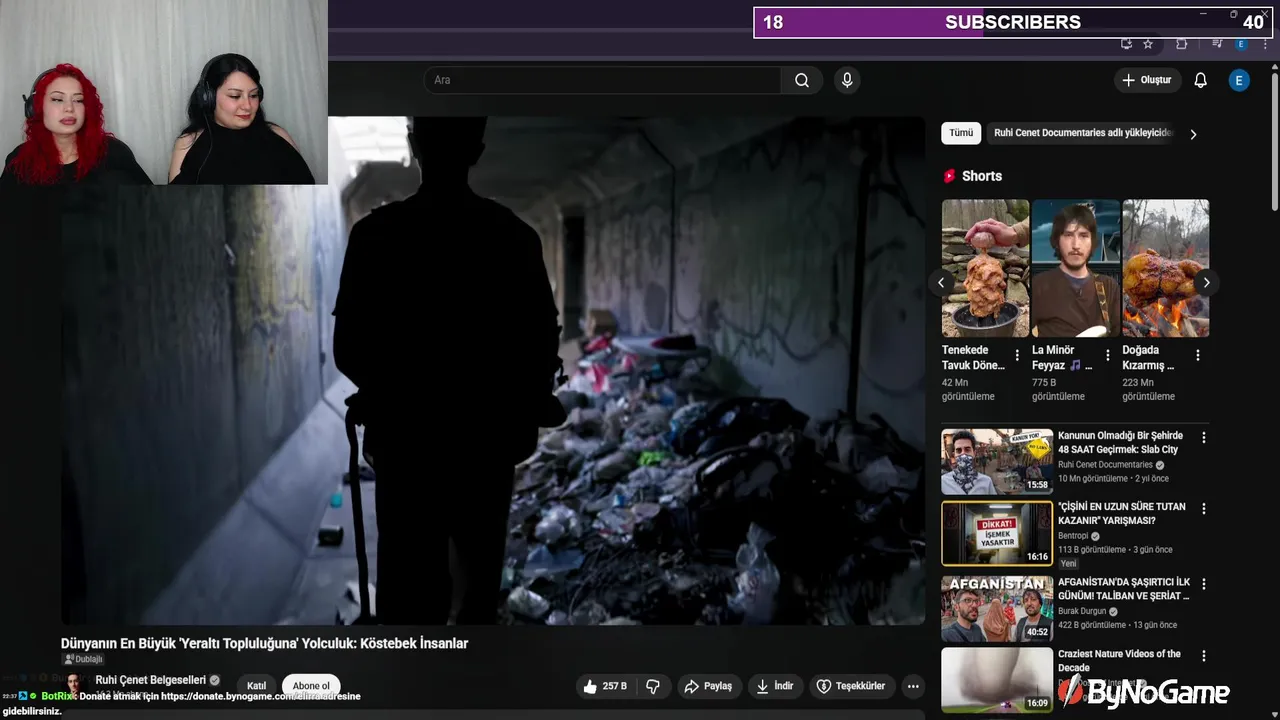1280x720 pixels.
Task: Activate voice search microphone icon
Action: click(x=847, y=80)
